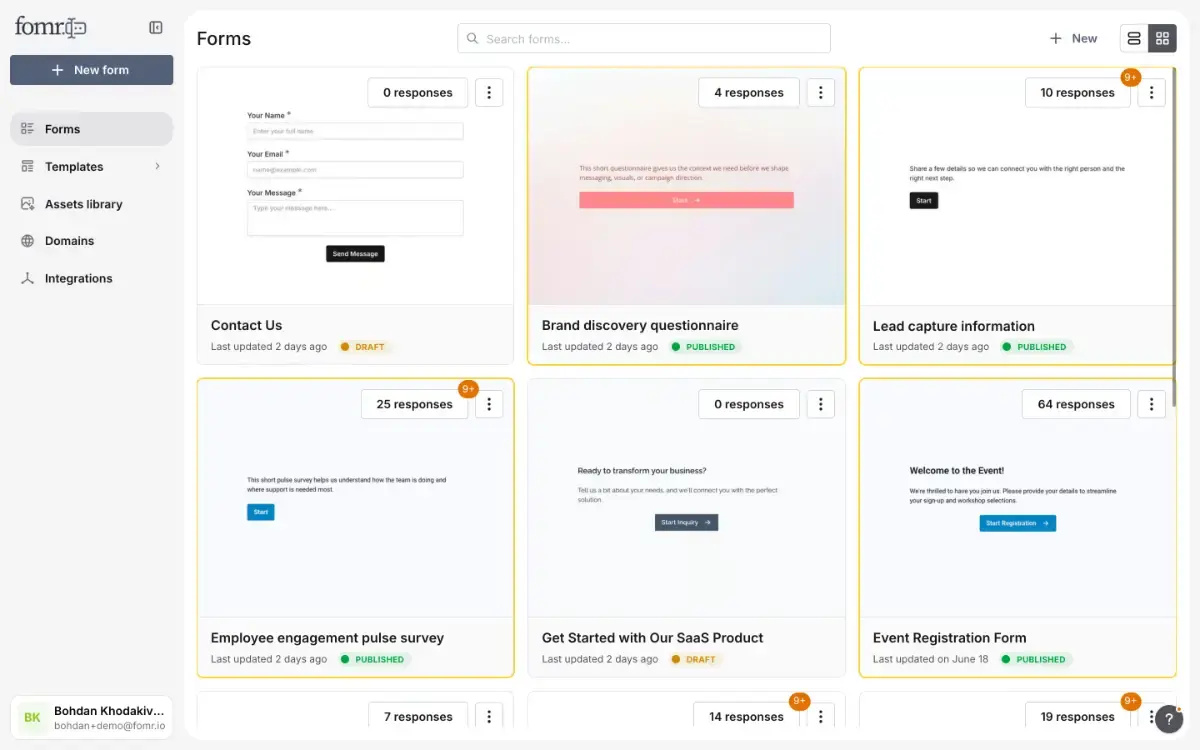1200x750 pixels.
Task: Open Contact Us form options menu
Action: [489, 93]
